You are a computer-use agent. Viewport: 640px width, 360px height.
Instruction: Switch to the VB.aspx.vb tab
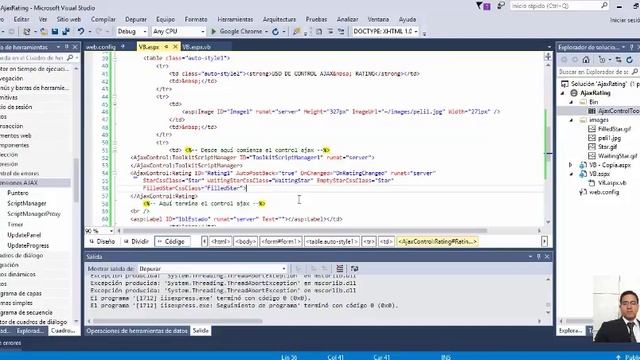pos(197,47)
